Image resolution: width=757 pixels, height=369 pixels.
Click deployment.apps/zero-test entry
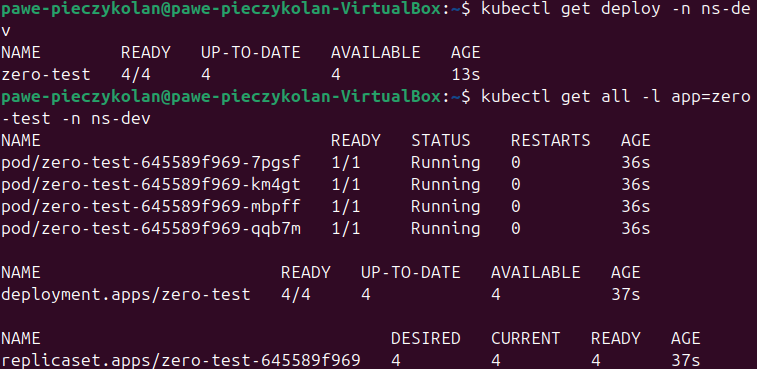click(126, 295)
